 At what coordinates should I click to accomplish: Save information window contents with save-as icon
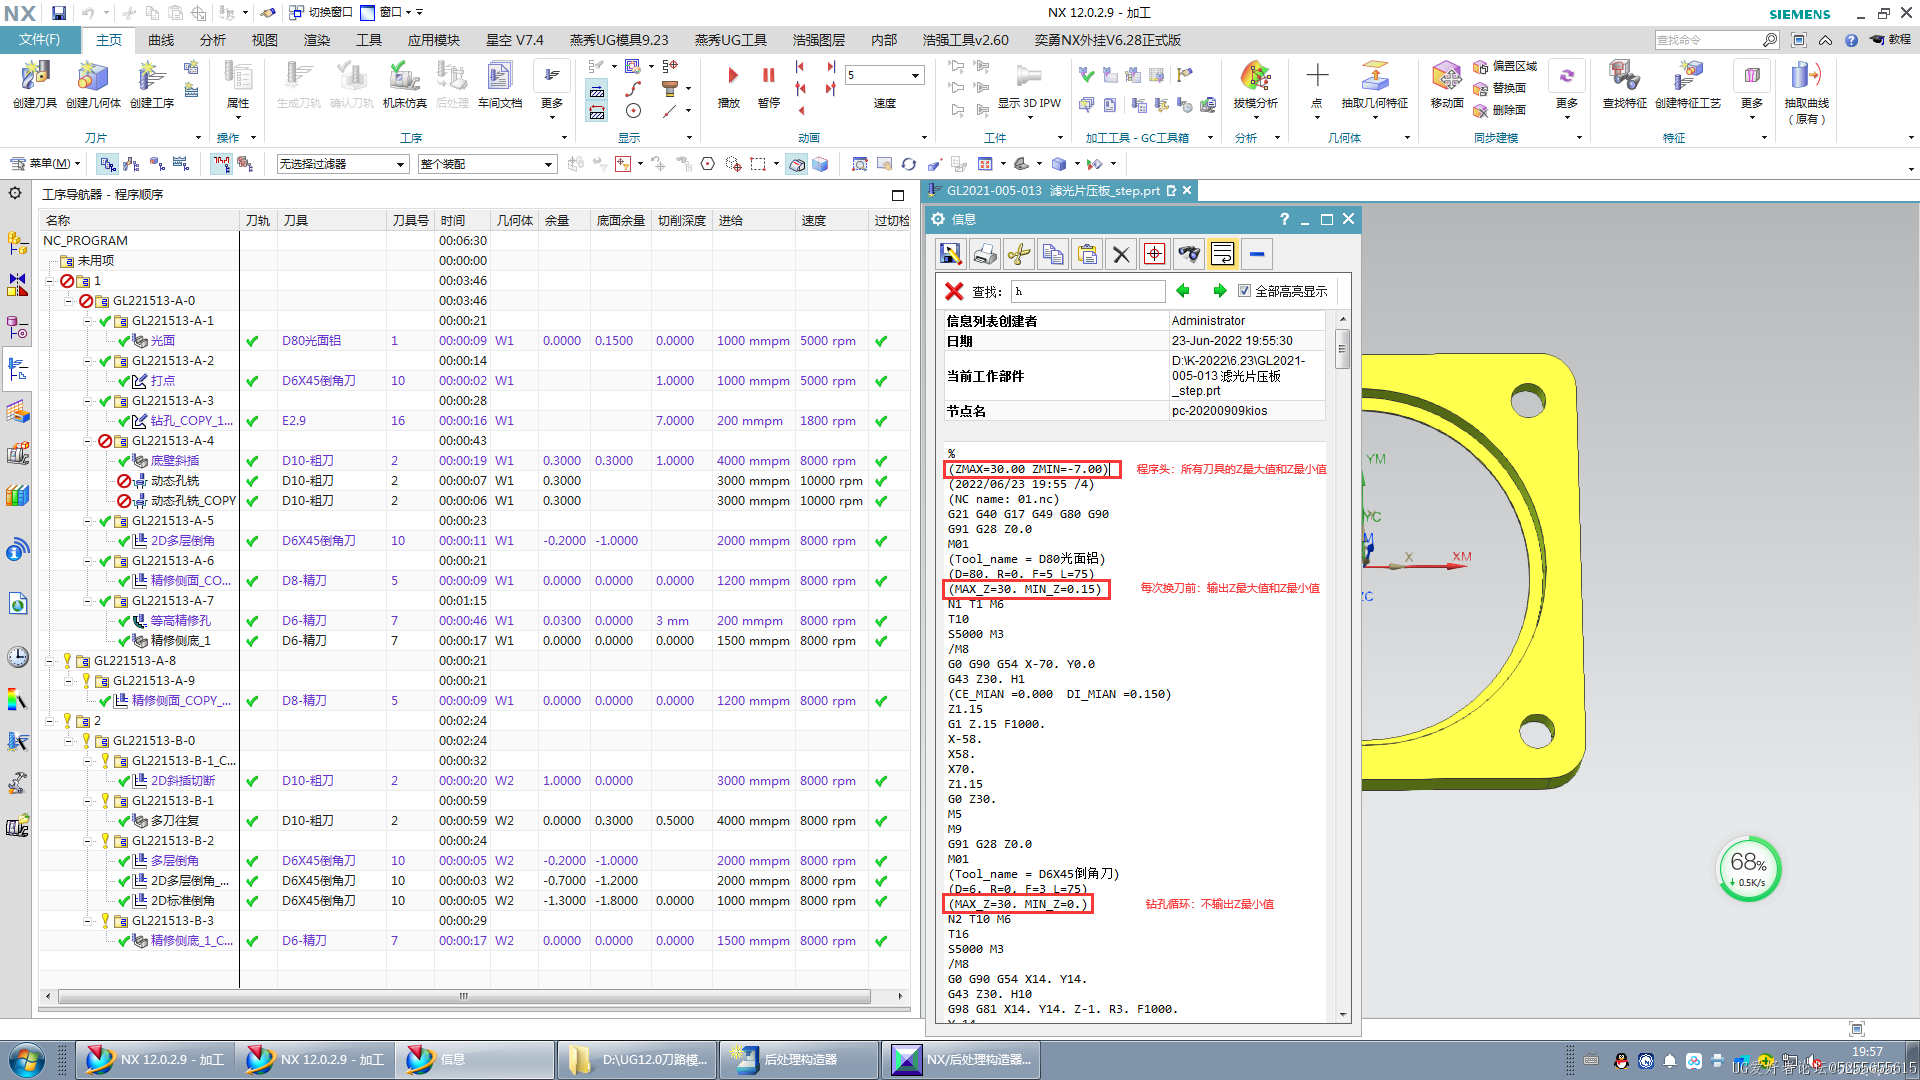coord(950,254)
